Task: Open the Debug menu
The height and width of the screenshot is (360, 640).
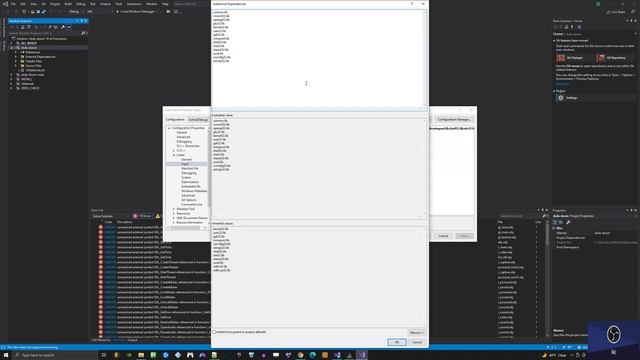Action: 81,4
